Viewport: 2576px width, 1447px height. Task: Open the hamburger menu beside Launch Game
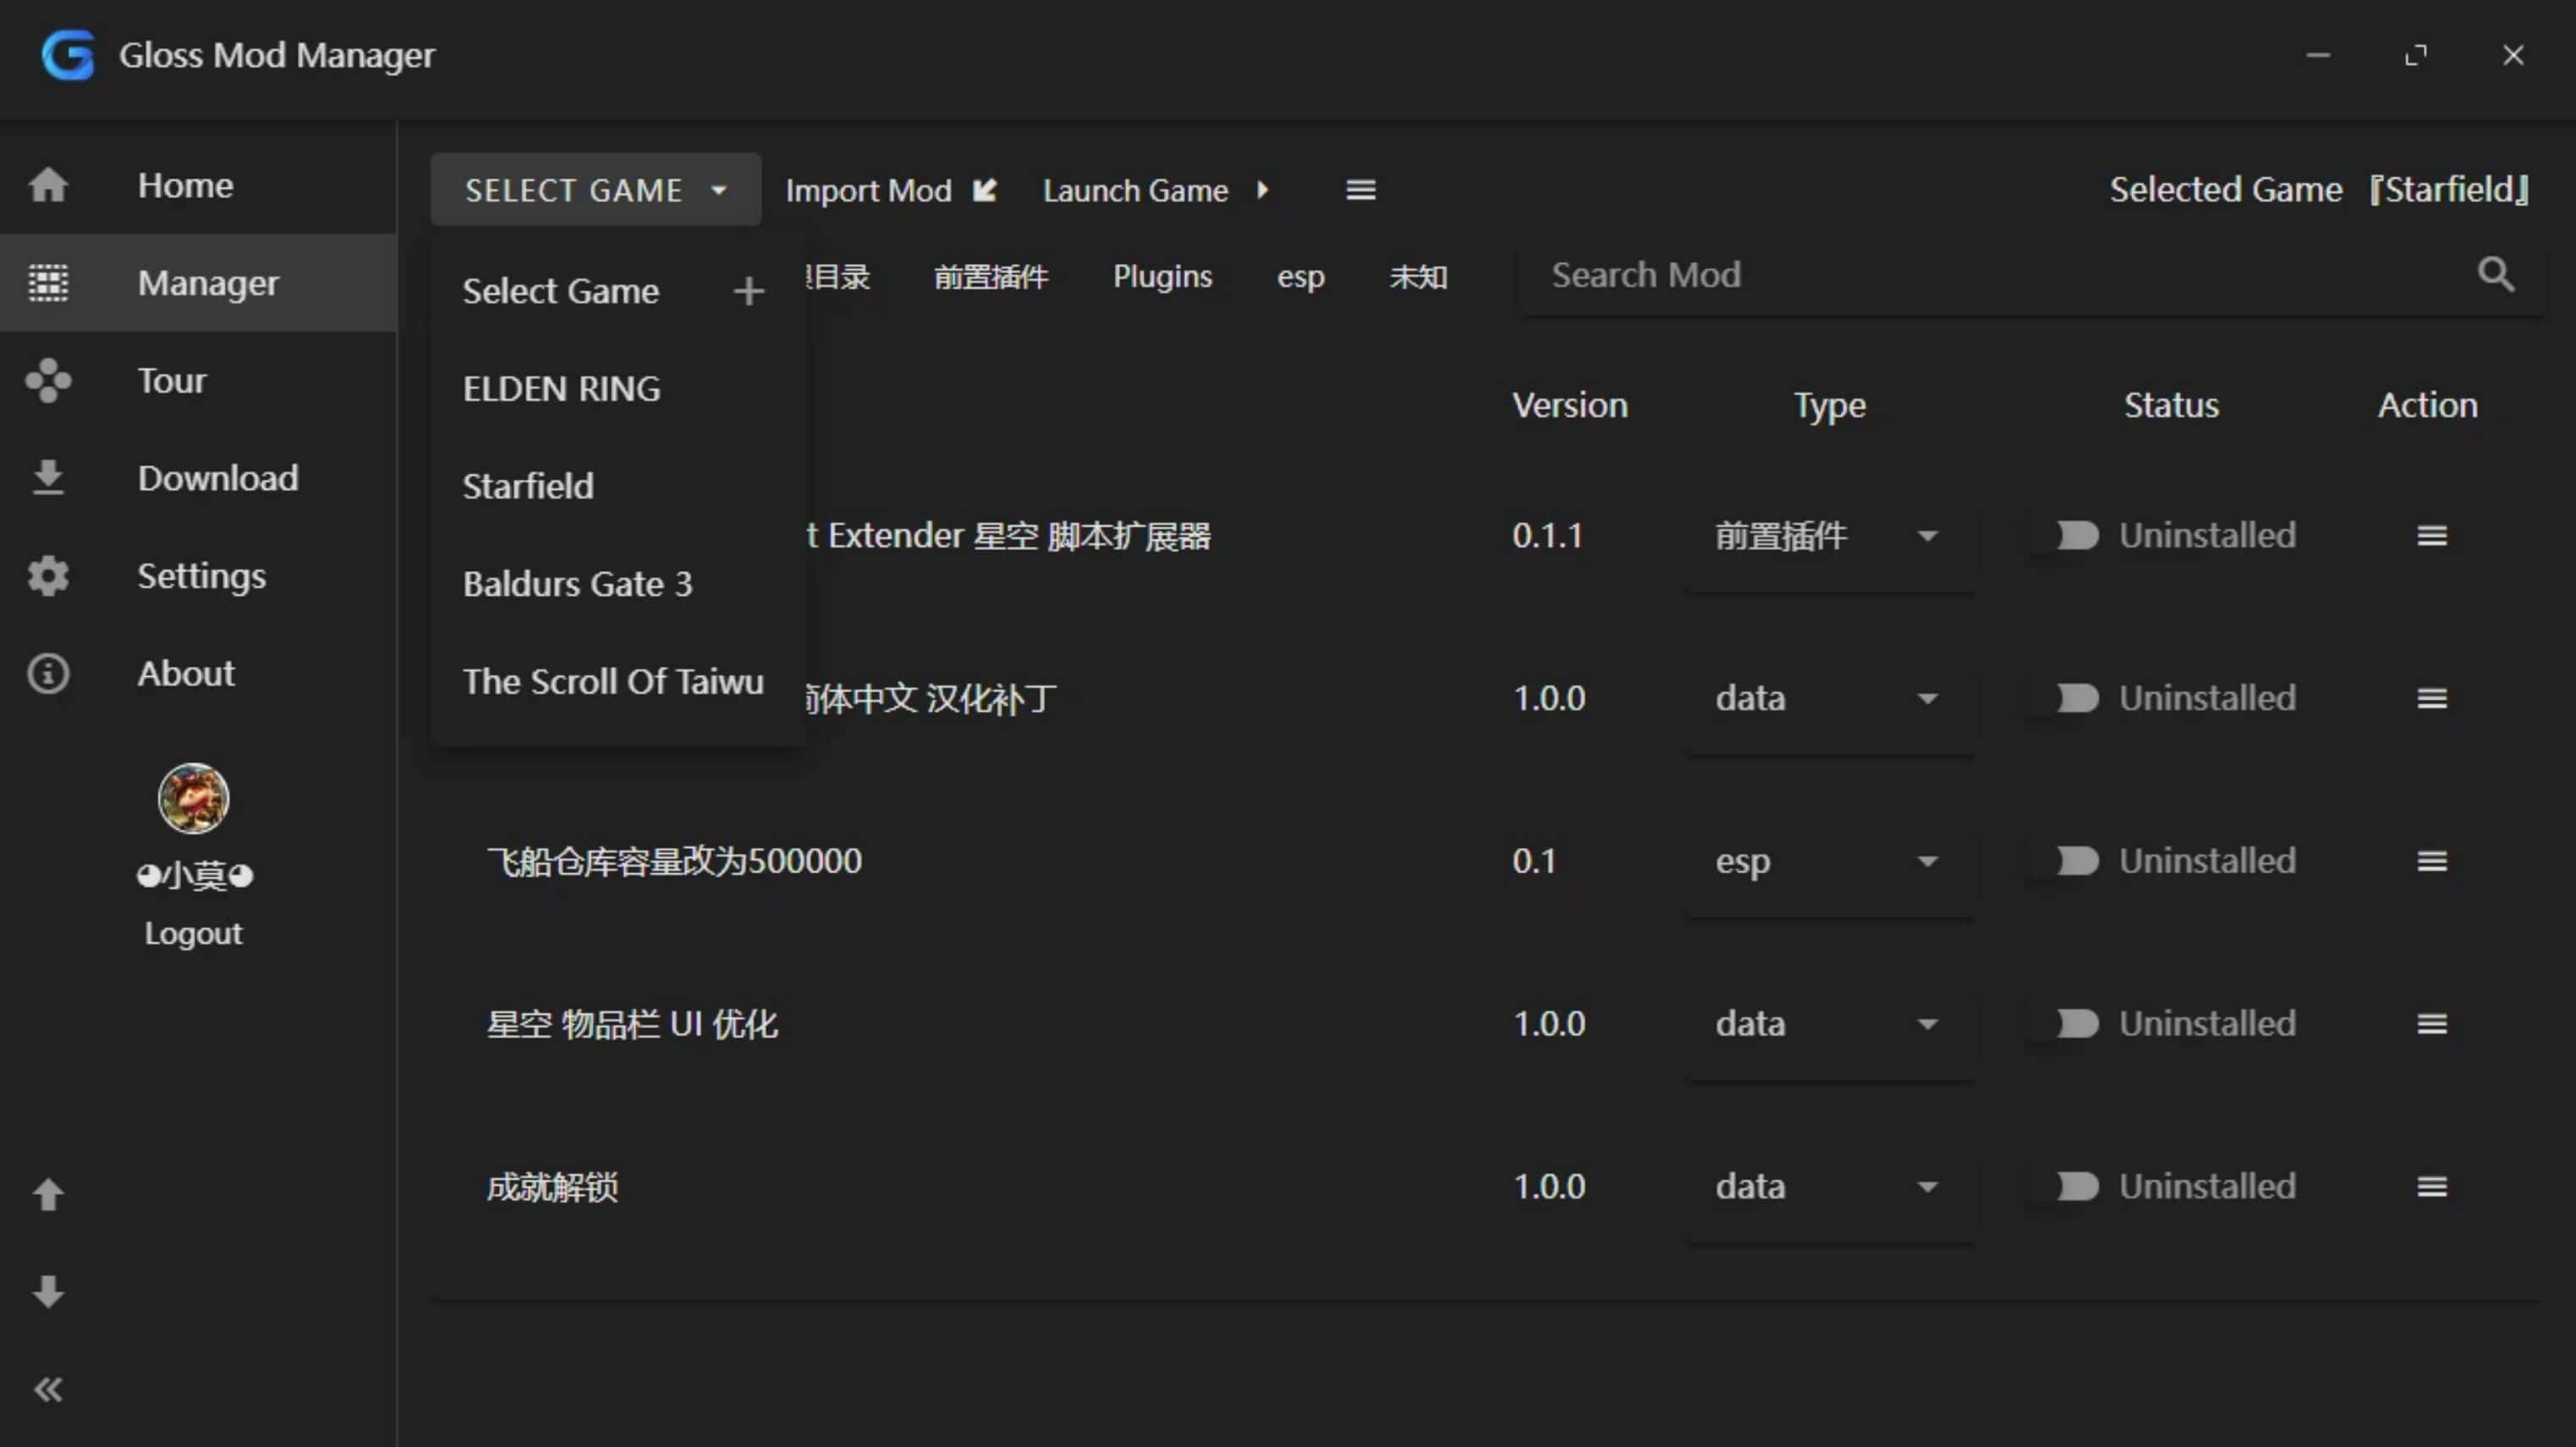[x=1360, y=189]
